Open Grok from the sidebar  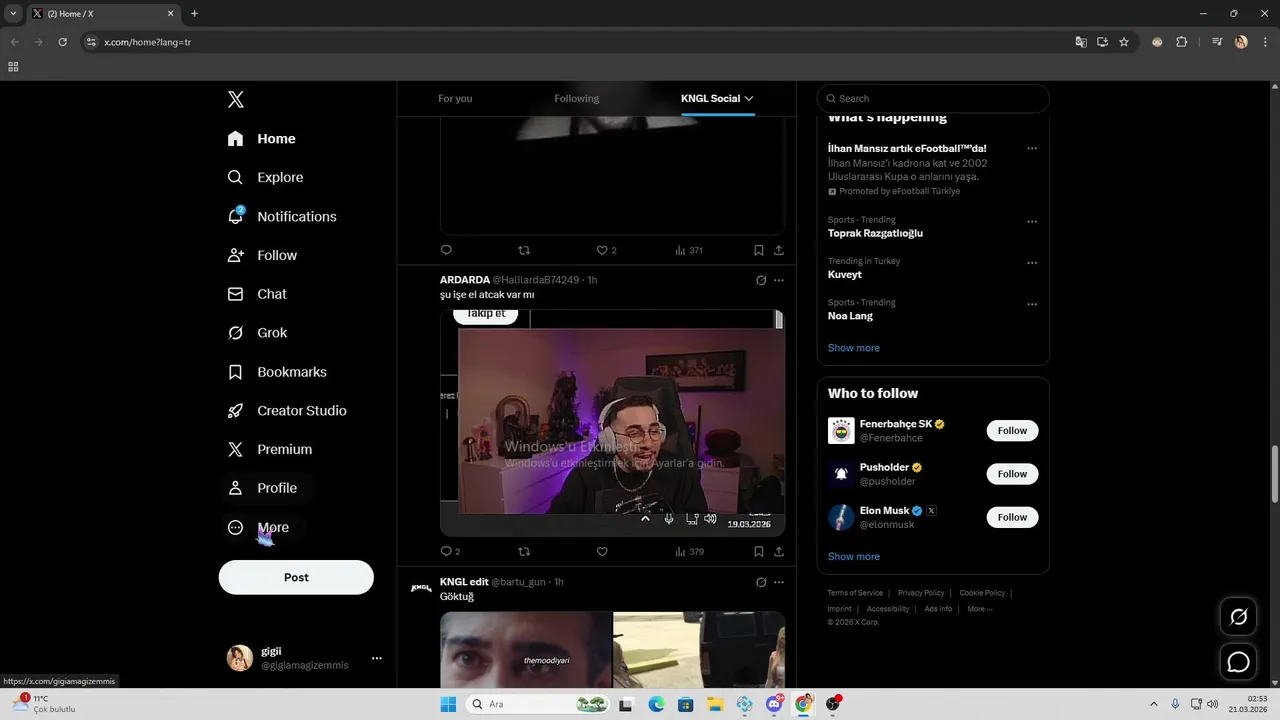(x=257, y=333)
